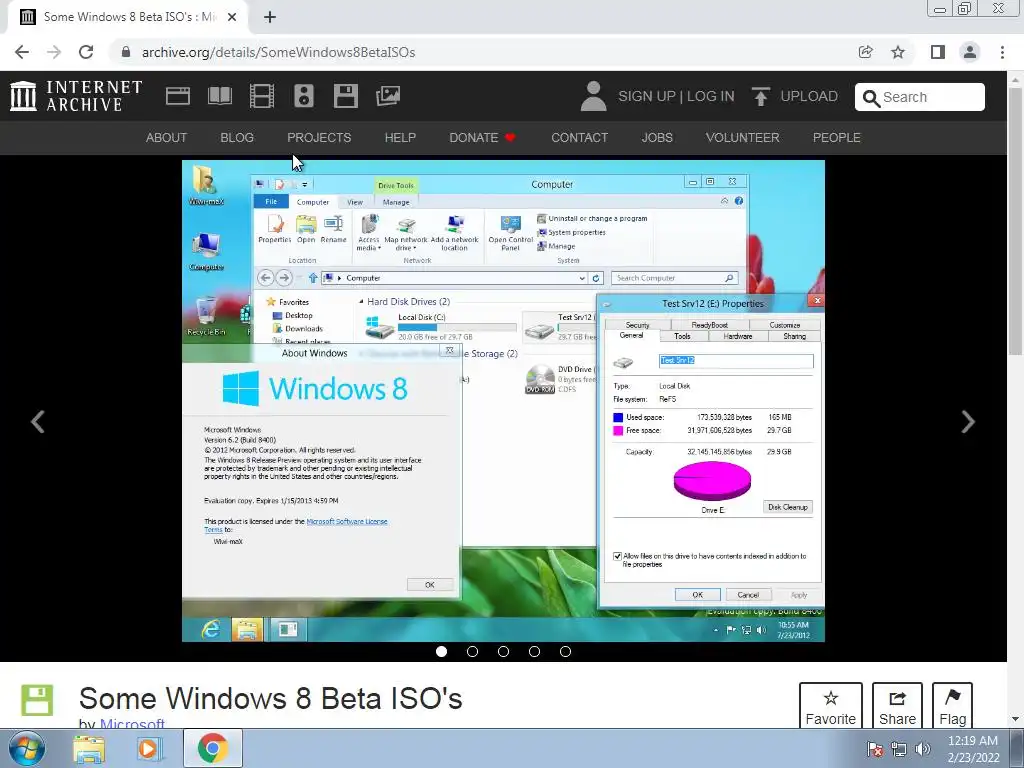Show the second carousel screenshot
The height and width of the screenshot is (768, 1024).
click(x=472, y=651)
